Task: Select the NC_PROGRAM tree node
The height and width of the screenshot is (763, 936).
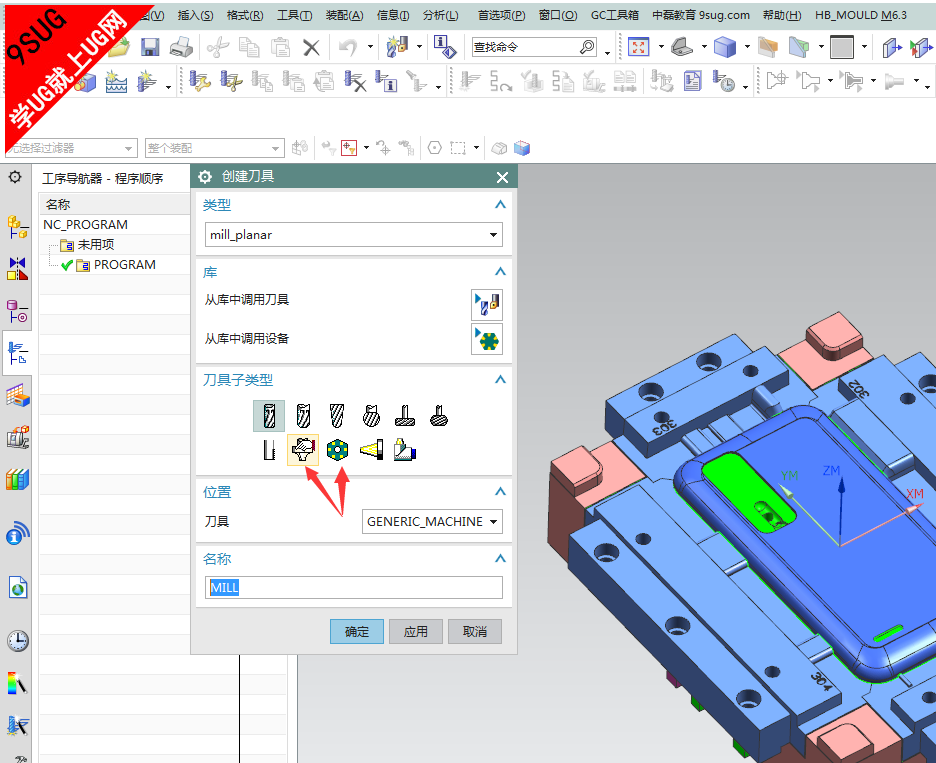Action: pos(85,224)
